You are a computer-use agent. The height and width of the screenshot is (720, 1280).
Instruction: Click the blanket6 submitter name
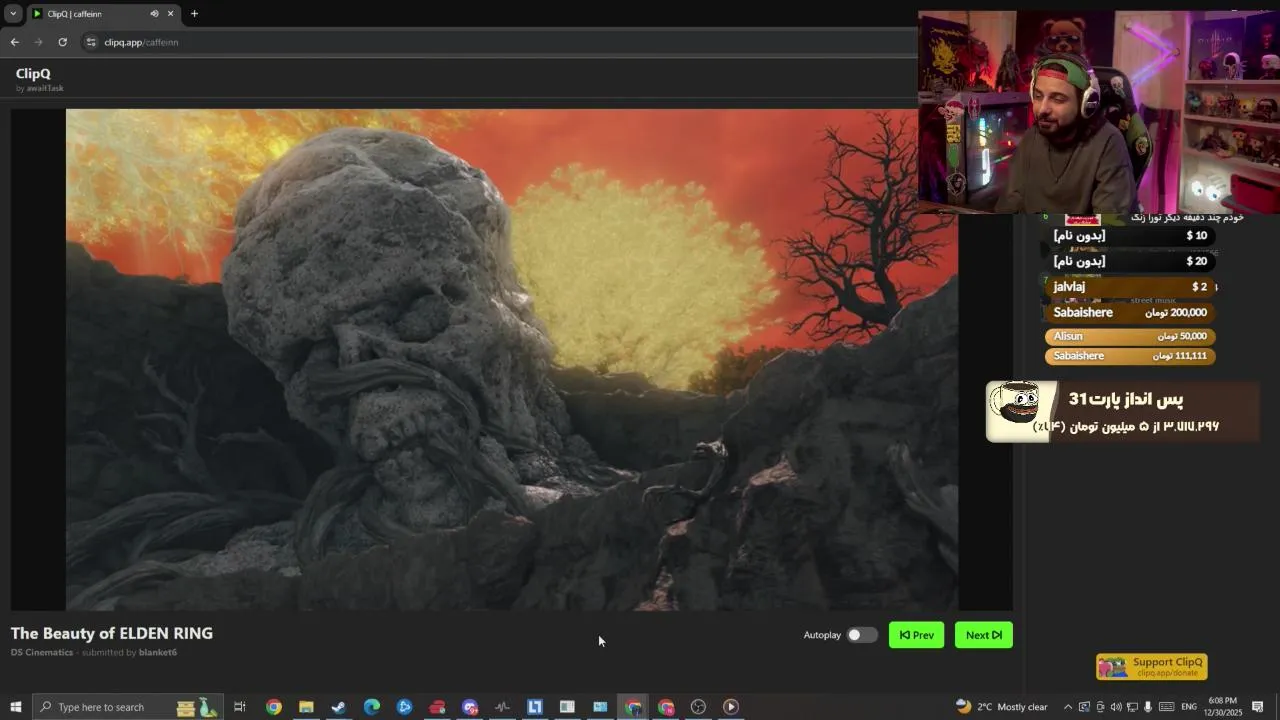coord(158,652)
